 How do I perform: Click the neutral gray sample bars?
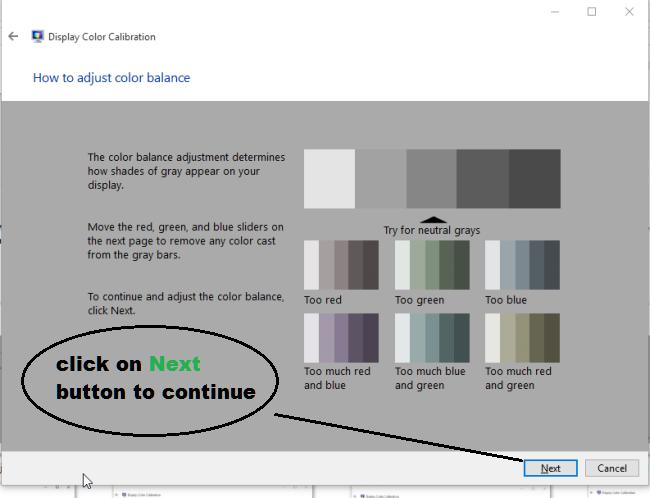[432, 179]
